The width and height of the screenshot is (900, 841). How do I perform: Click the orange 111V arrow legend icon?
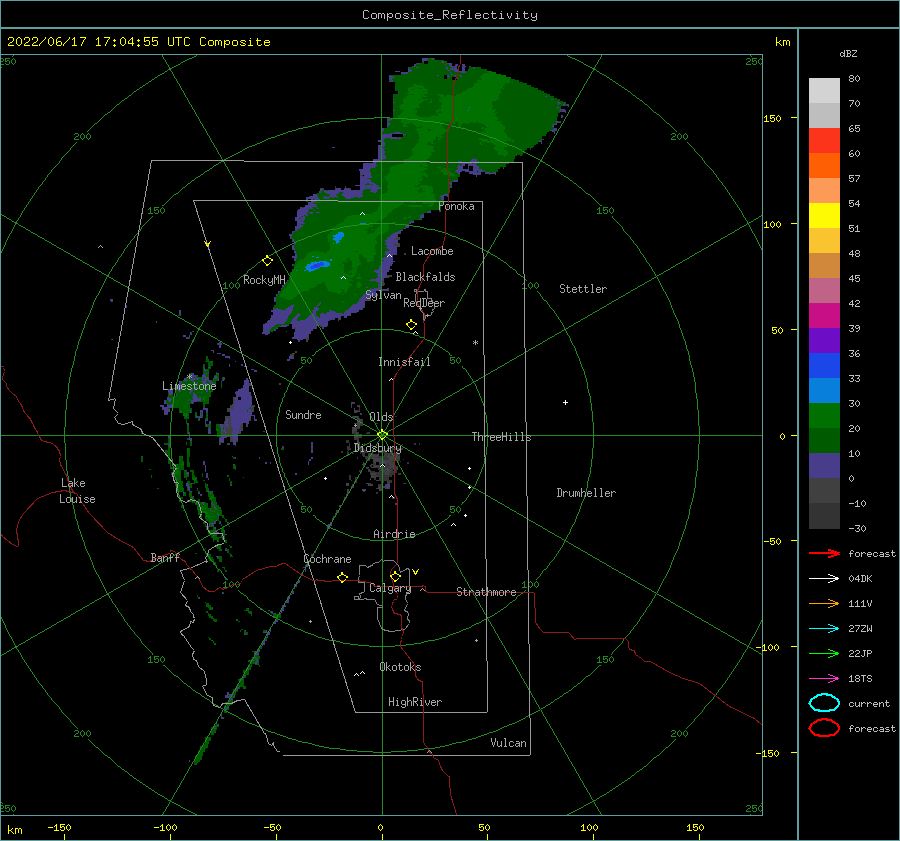click(824, 603)
